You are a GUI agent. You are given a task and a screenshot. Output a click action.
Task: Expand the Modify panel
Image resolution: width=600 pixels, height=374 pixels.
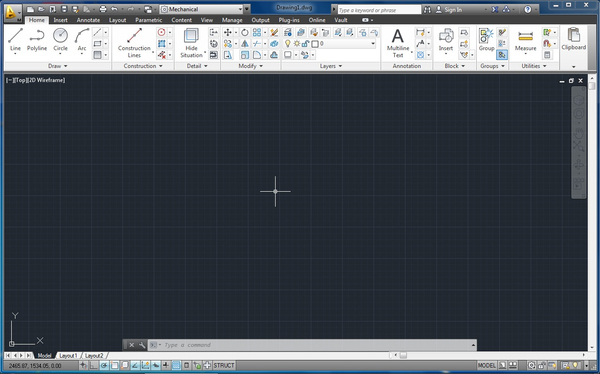tap(251, 66)
